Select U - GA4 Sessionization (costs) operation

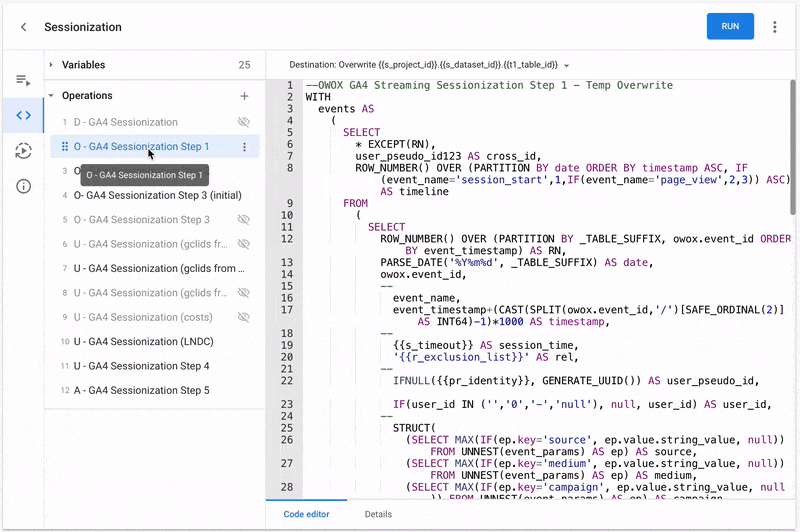point(143,317)
